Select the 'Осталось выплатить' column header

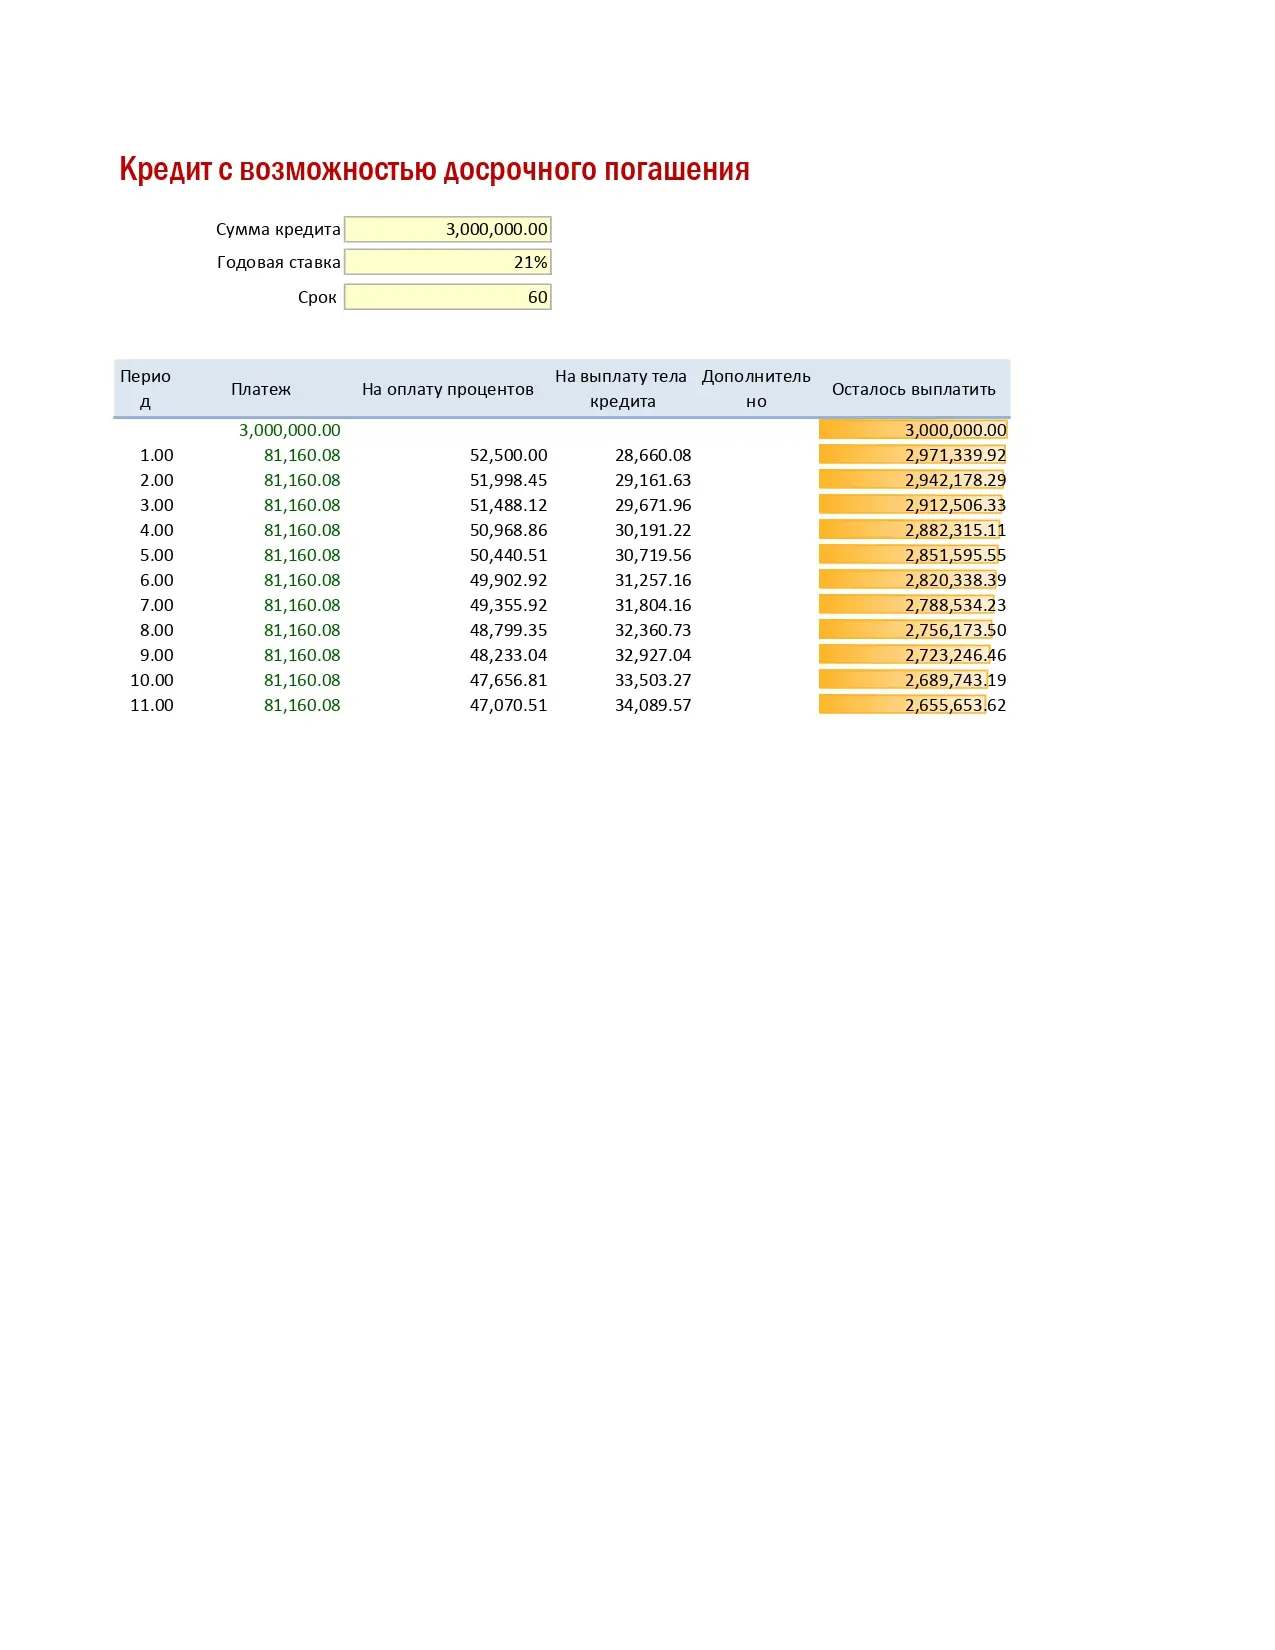914,389
